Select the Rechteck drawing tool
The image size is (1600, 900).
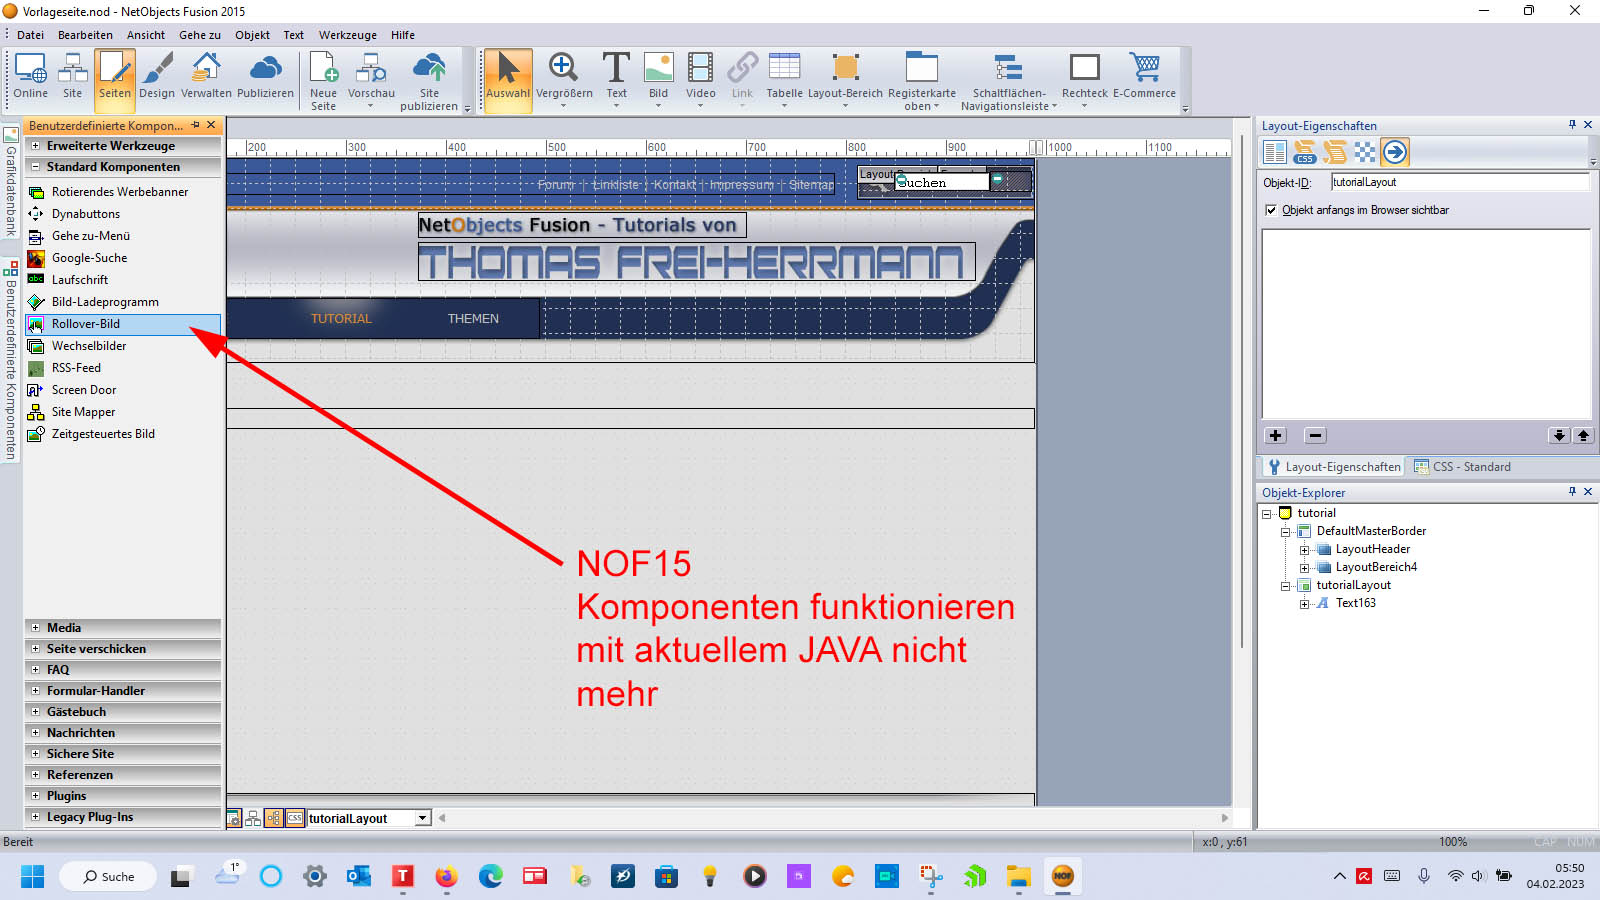[1084, 81]
